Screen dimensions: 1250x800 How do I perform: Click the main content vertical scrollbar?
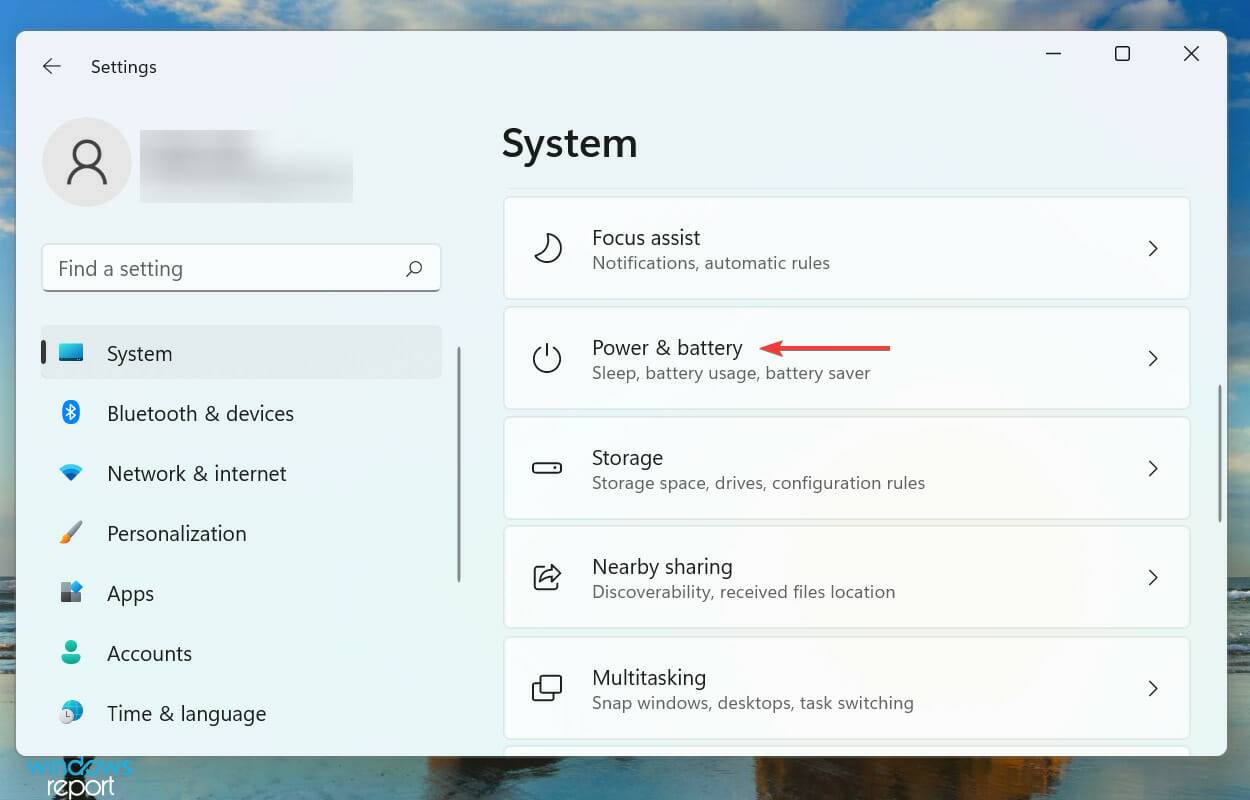coord(1220,453)
